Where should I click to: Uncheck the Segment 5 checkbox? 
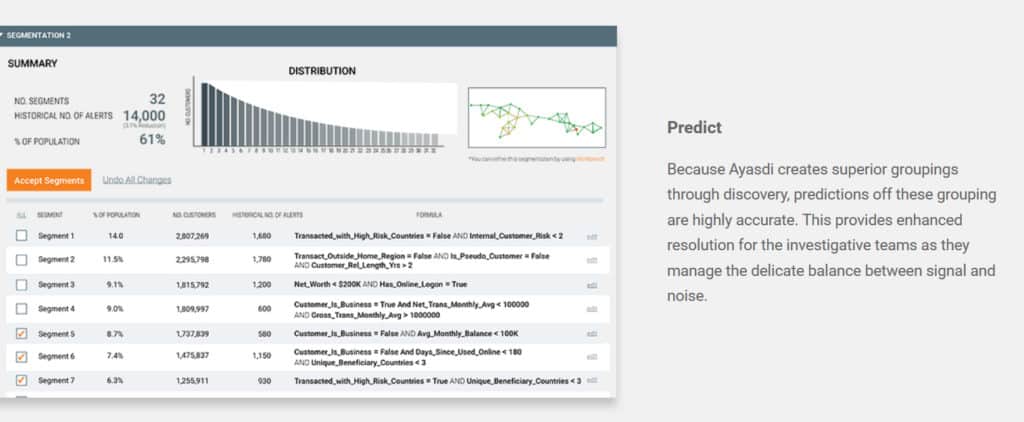click(22, 333)
